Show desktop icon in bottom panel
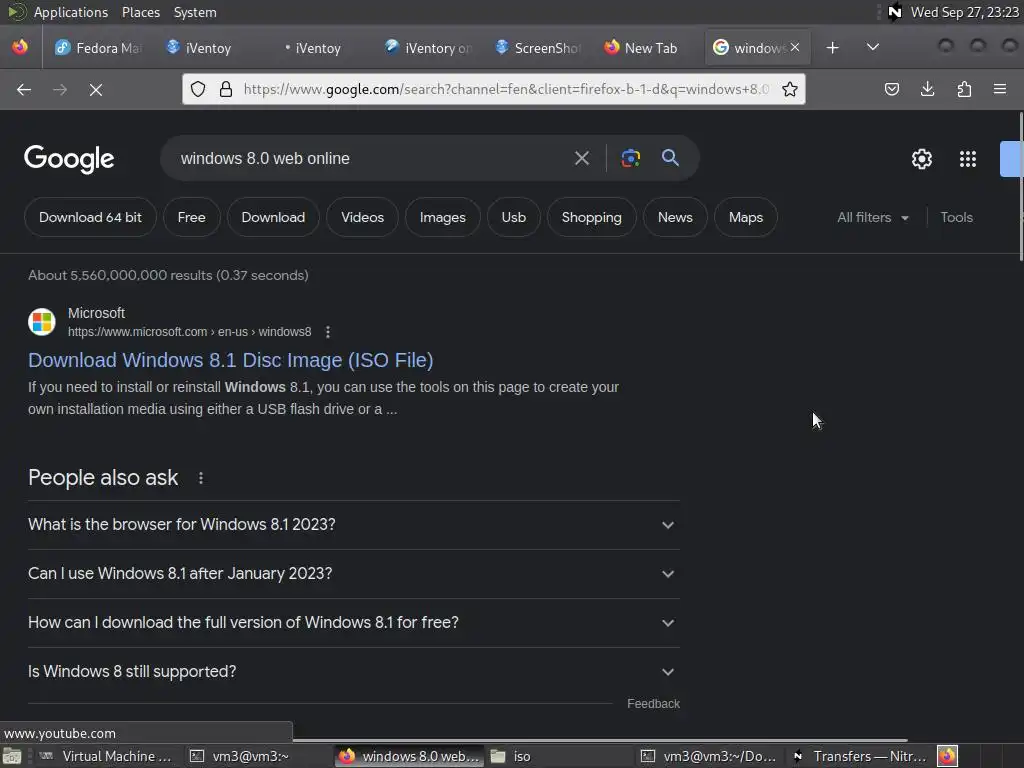The width and height of the screenshot is (1024, 768). click(12, 756)
